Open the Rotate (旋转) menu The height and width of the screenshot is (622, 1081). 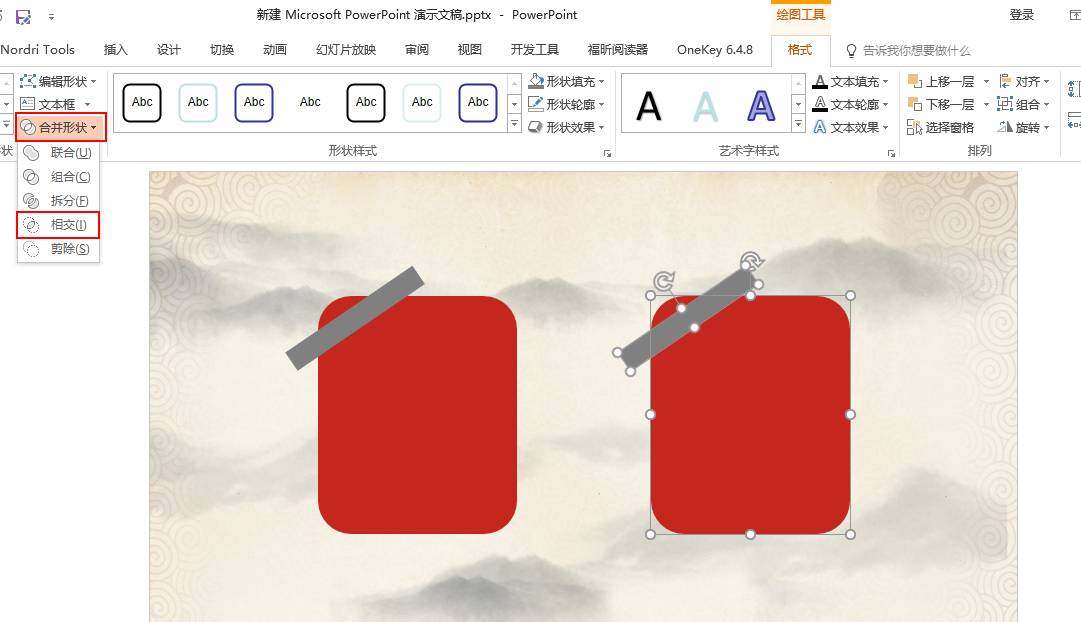(1024, 128)
